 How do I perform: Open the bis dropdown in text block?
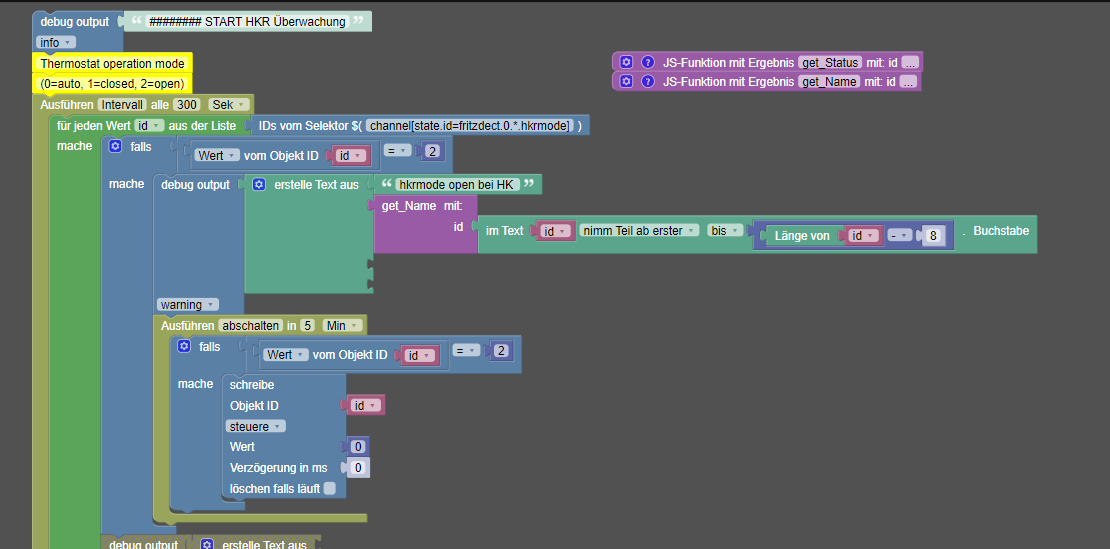[726, 230]
